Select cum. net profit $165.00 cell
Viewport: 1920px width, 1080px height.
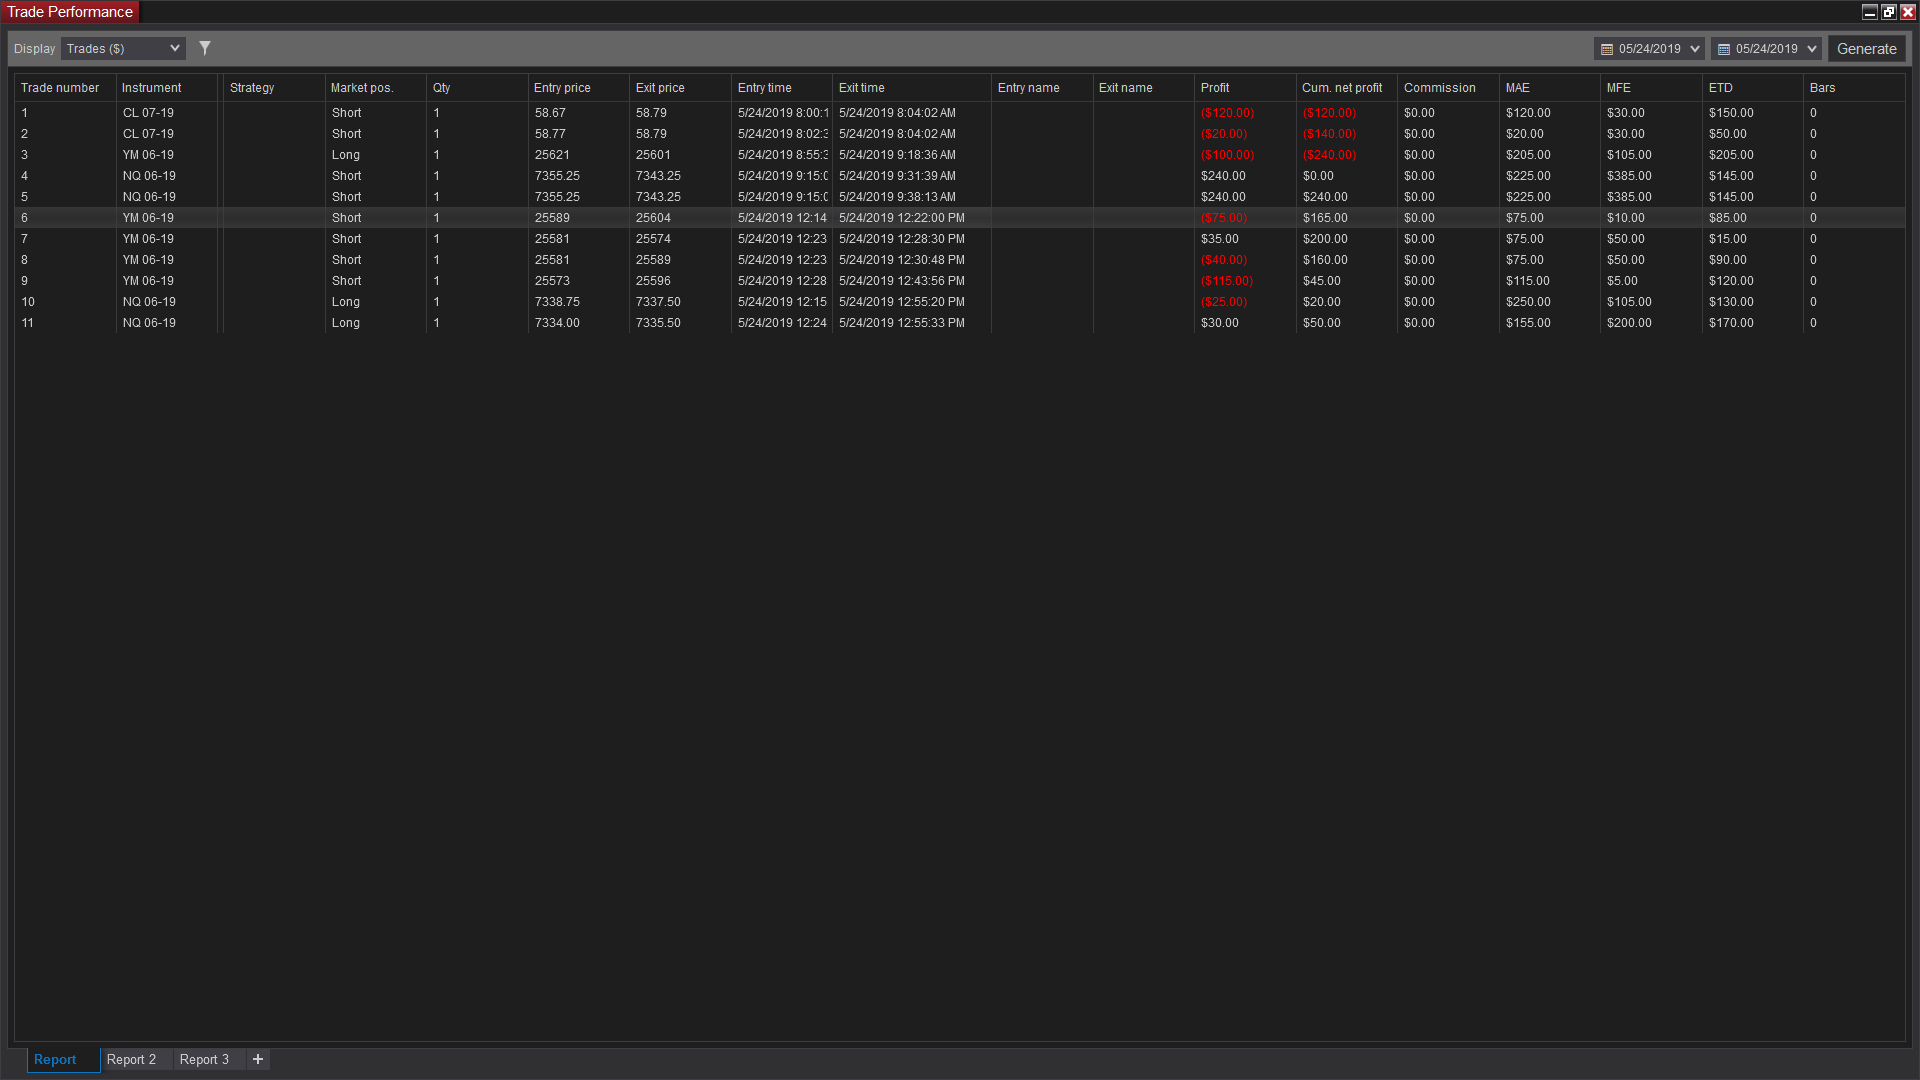[1325, 218]
